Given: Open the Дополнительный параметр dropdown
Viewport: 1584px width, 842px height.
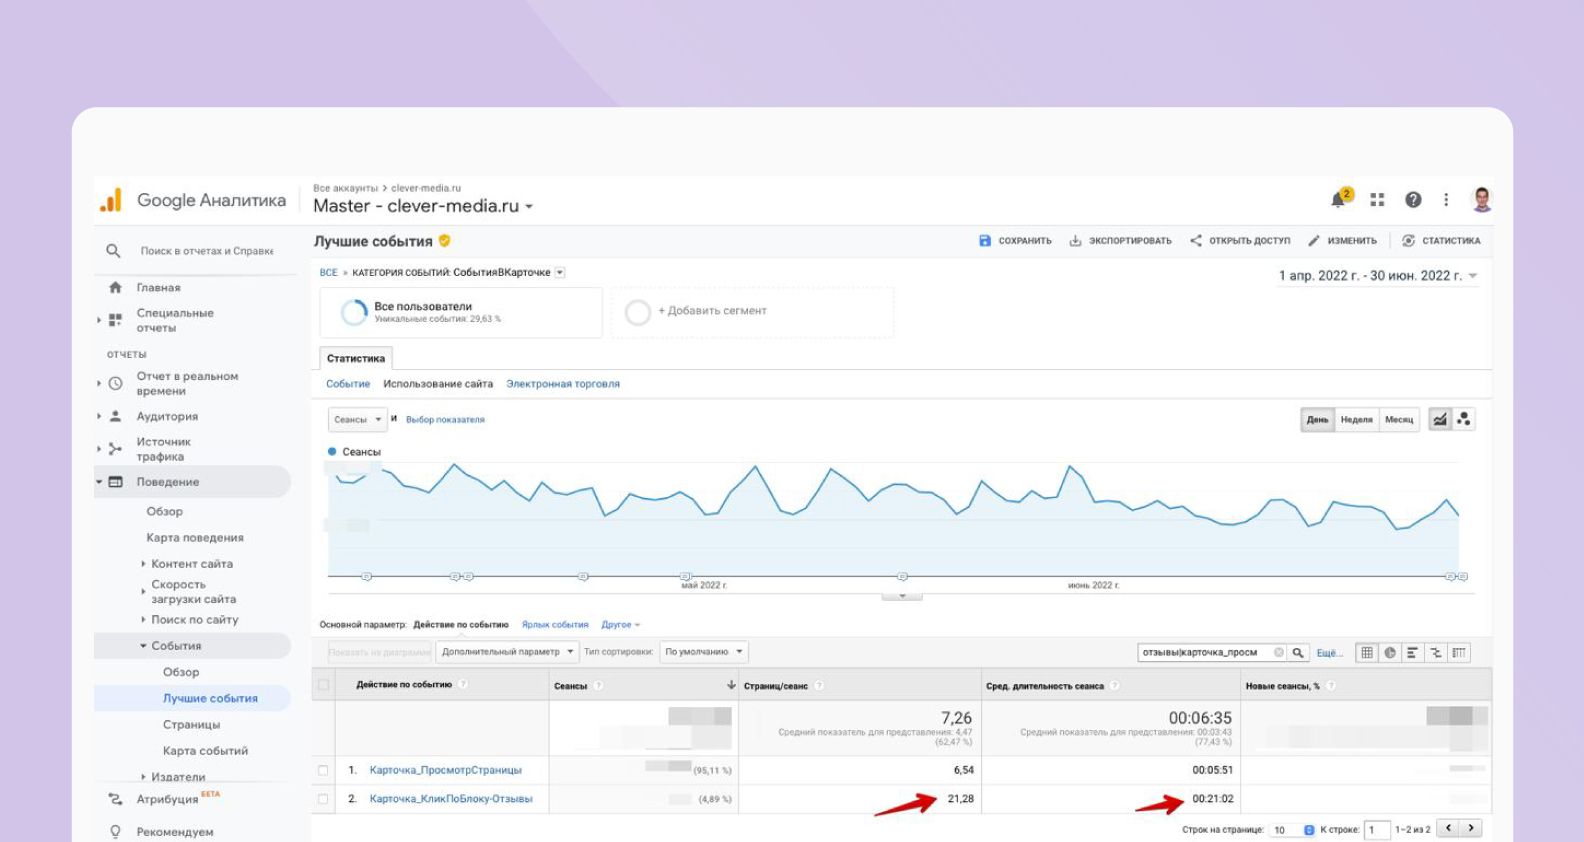Looking at the screenshot, I should tap(508, 652).
